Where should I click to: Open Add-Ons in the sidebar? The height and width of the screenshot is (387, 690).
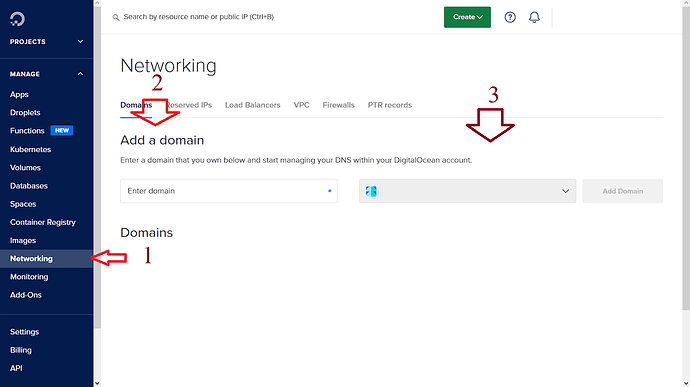(x=26, y=295)
